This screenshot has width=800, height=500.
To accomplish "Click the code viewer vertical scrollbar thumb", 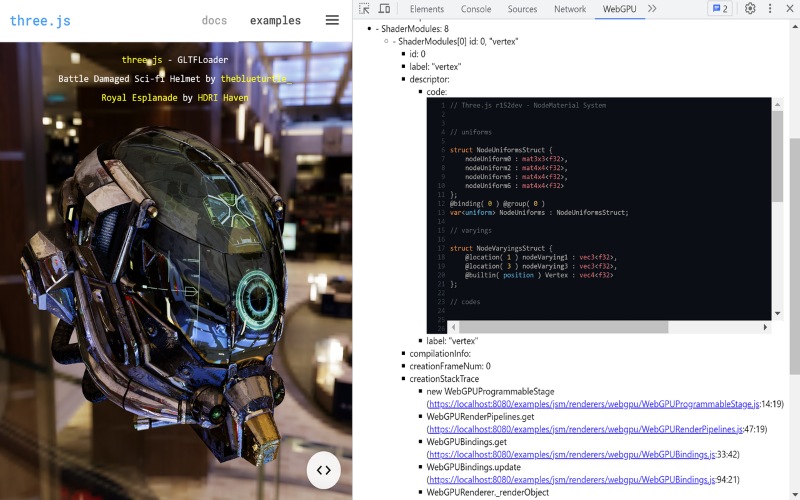I will tap(778, 156).
